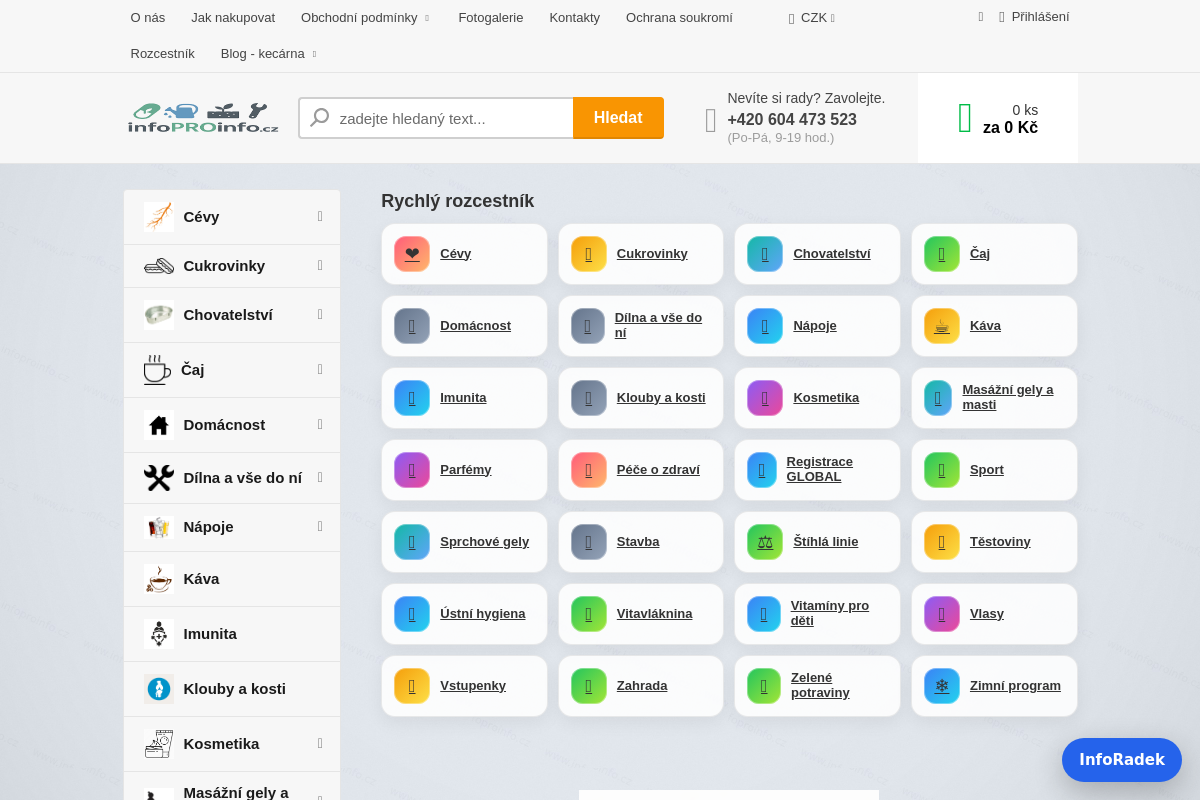Open the O nás menu item

148,18
